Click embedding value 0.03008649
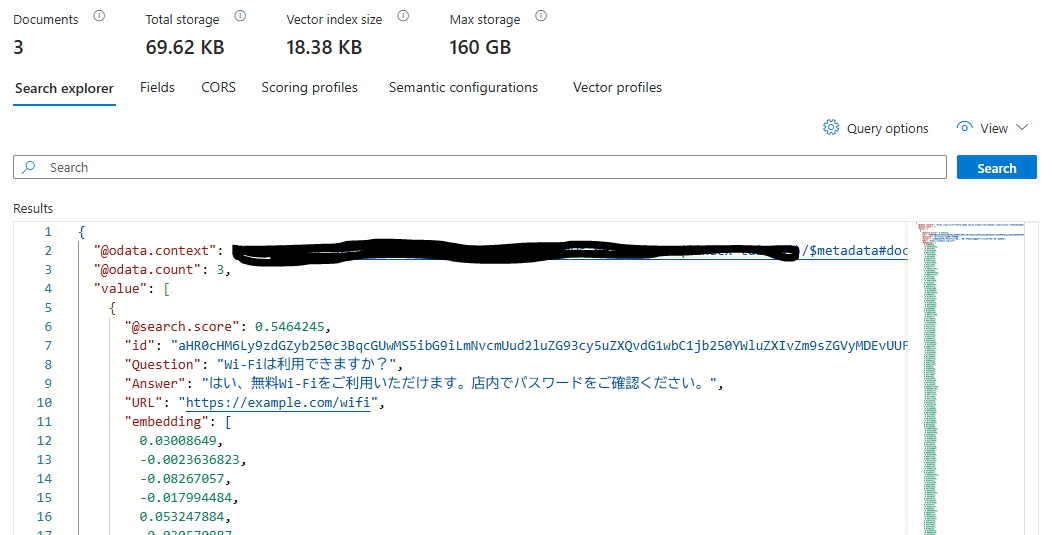This screenshot has height=535, width=1053. click(x=178, y=441)
